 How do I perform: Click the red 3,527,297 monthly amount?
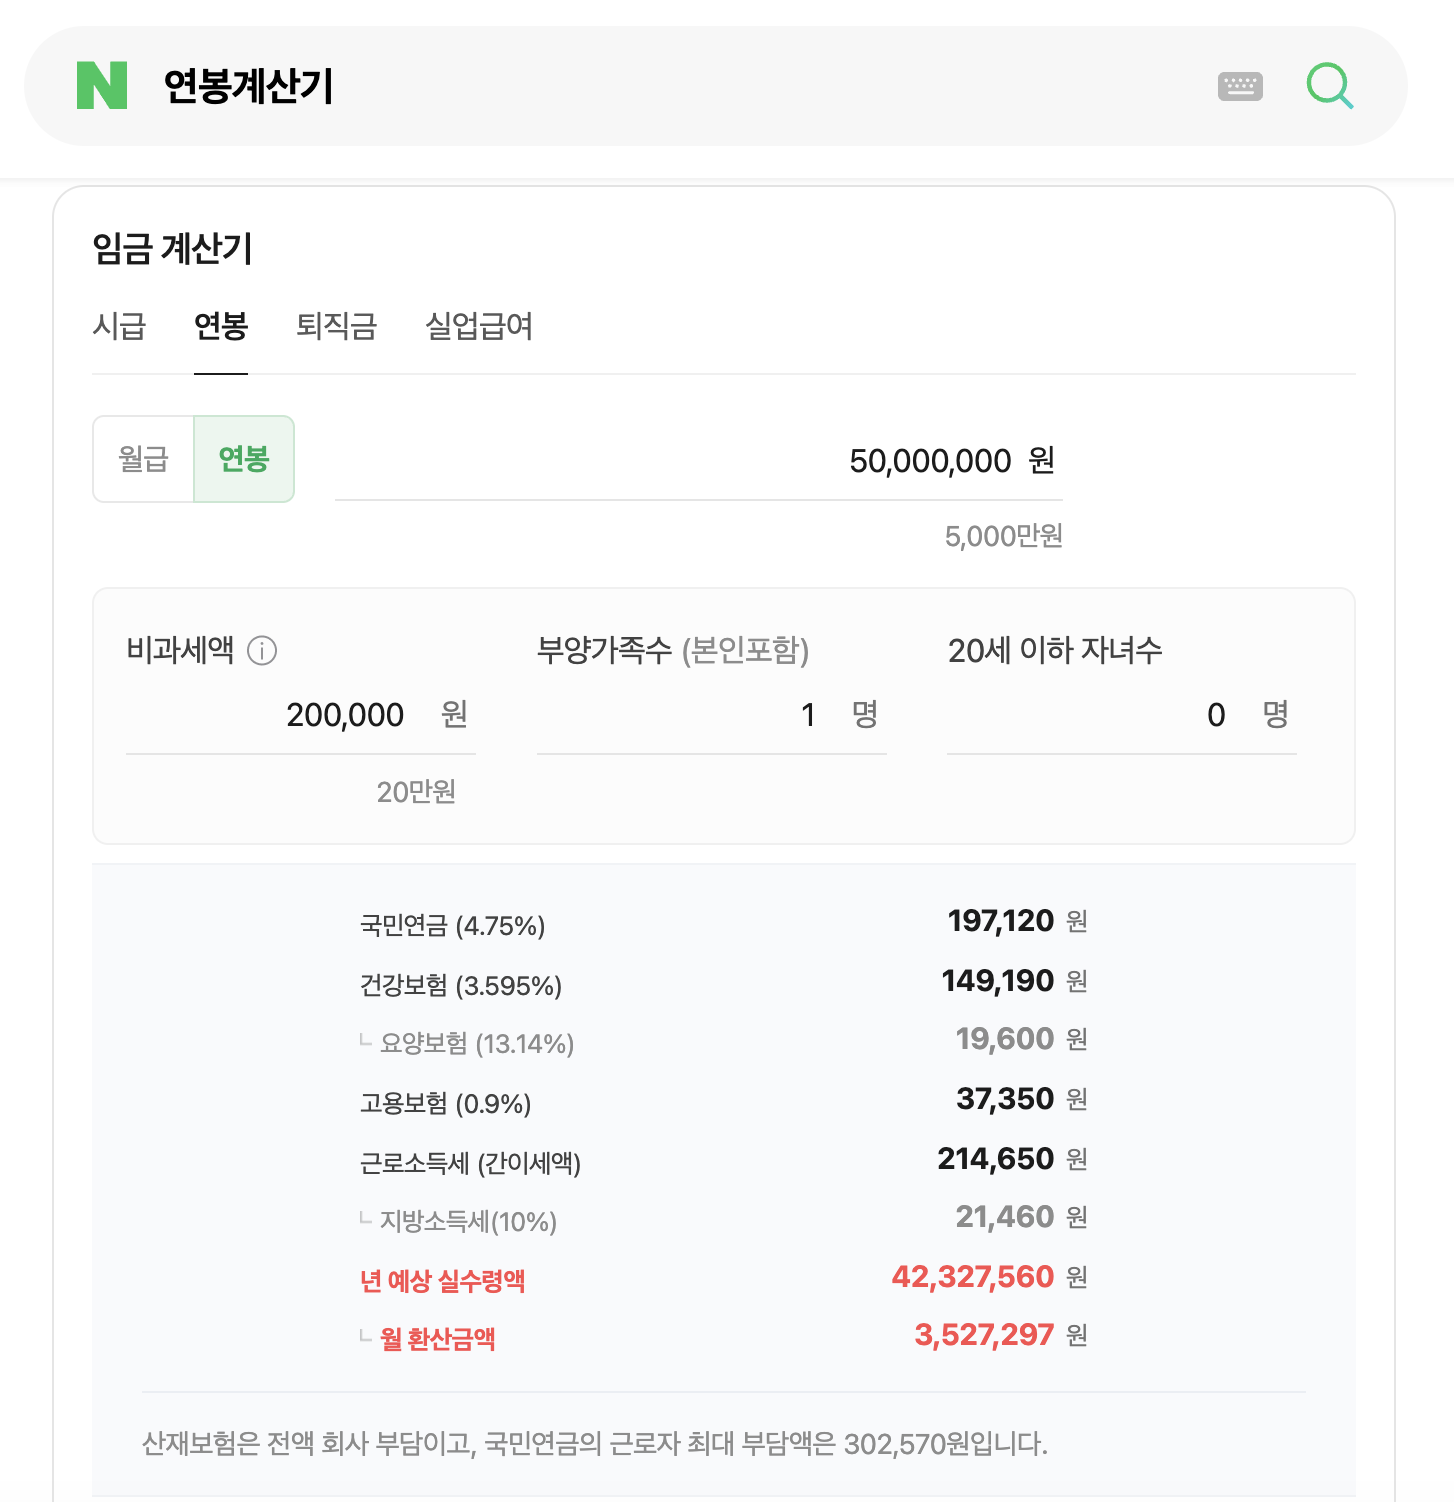pos(984,1335)
